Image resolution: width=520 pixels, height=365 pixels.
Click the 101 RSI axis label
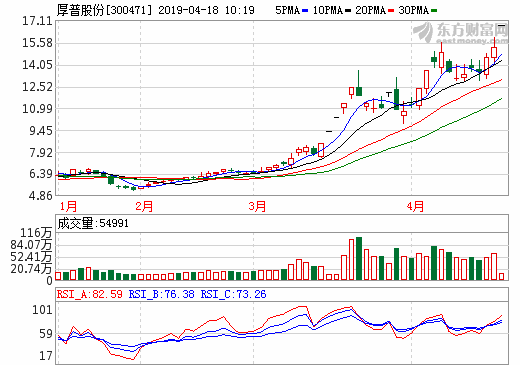(42, 310)
